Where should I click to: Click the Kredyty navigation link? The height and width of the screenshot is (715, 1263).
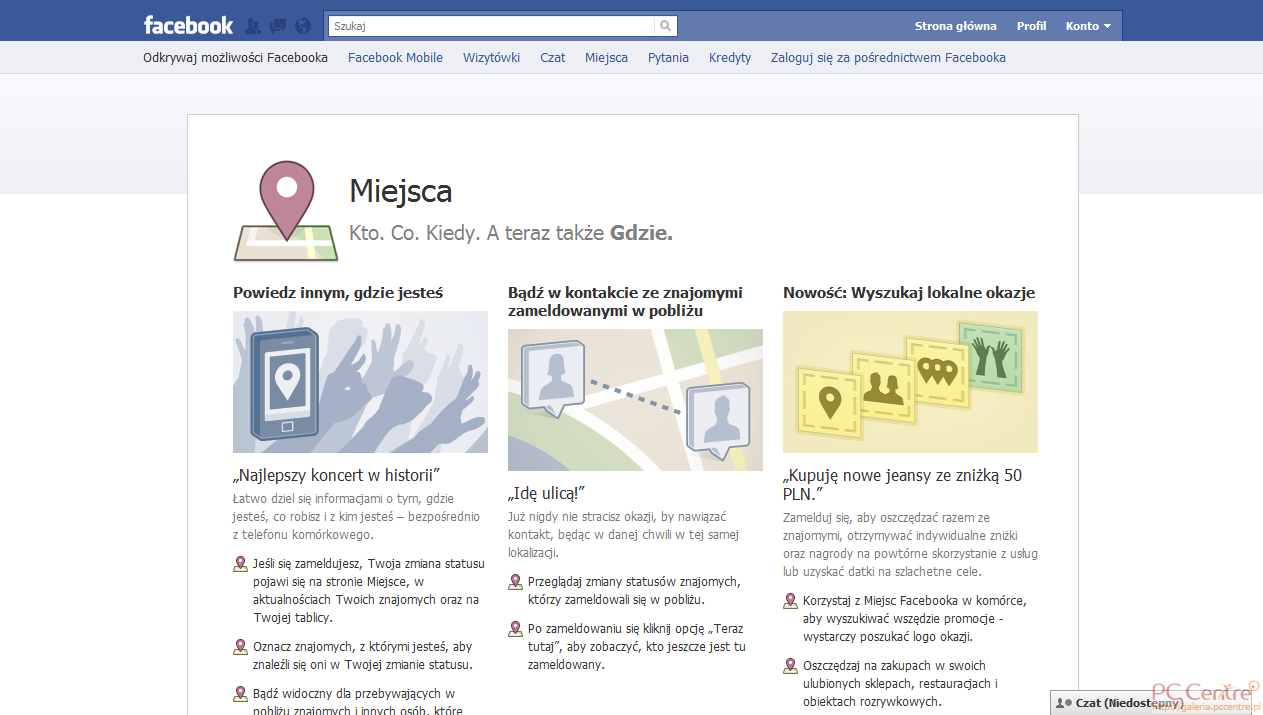(730, 57)
